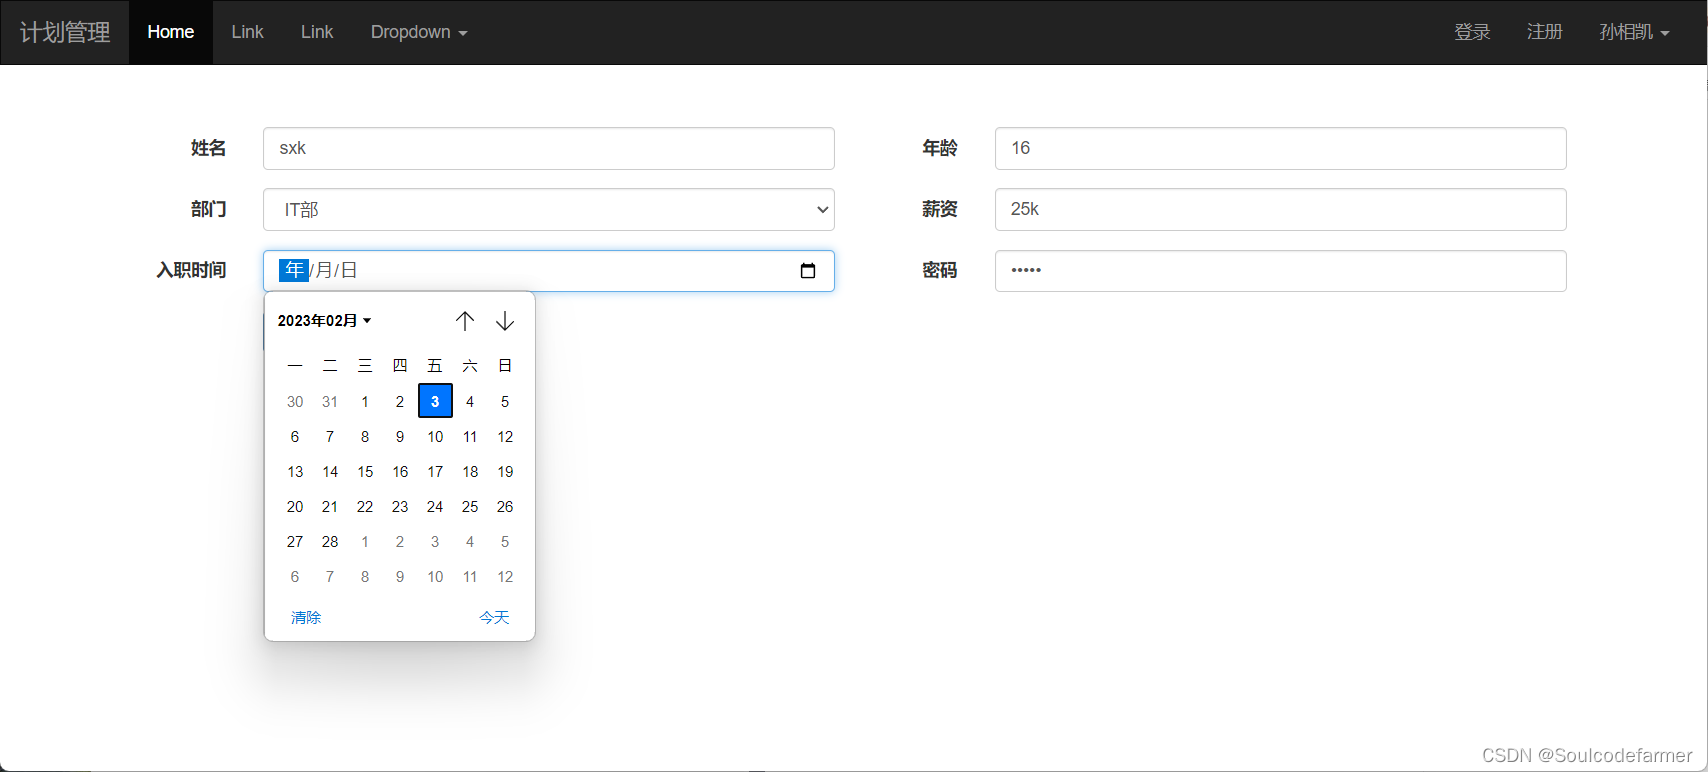Screen dimensions: 1708x772
Task: Pick date 22 in the calendar
Action: 365,507
